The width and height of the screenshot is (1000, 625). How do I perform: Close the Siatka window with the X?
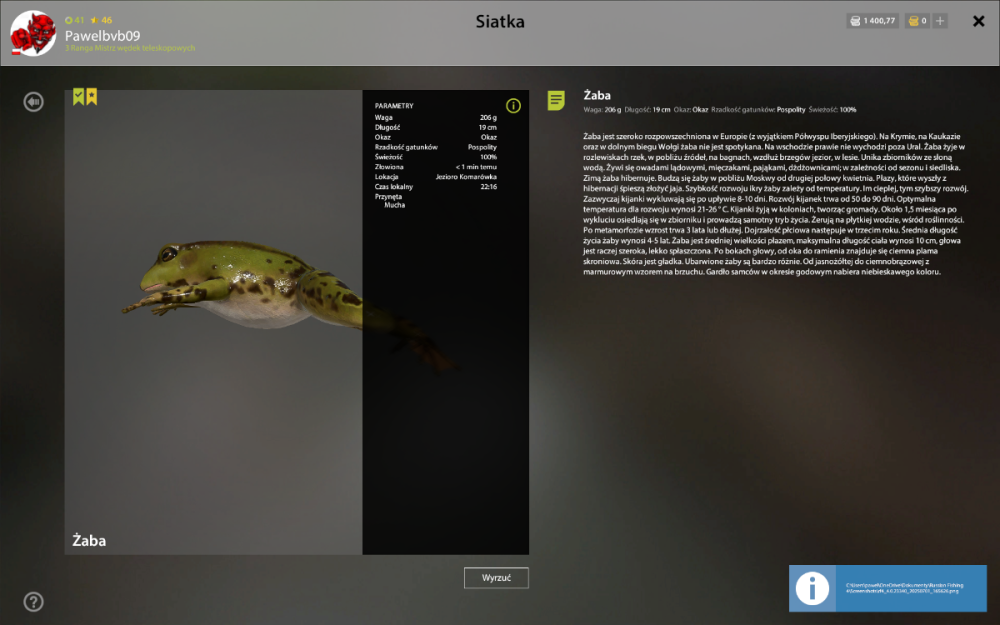pos(979,21)
